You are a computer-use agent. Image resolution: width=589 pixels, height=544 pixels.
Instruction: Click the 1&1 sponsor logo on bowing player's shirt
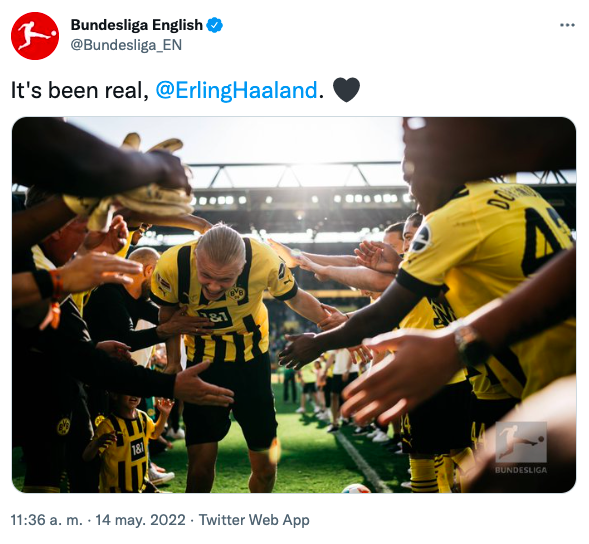click(214, 317)
